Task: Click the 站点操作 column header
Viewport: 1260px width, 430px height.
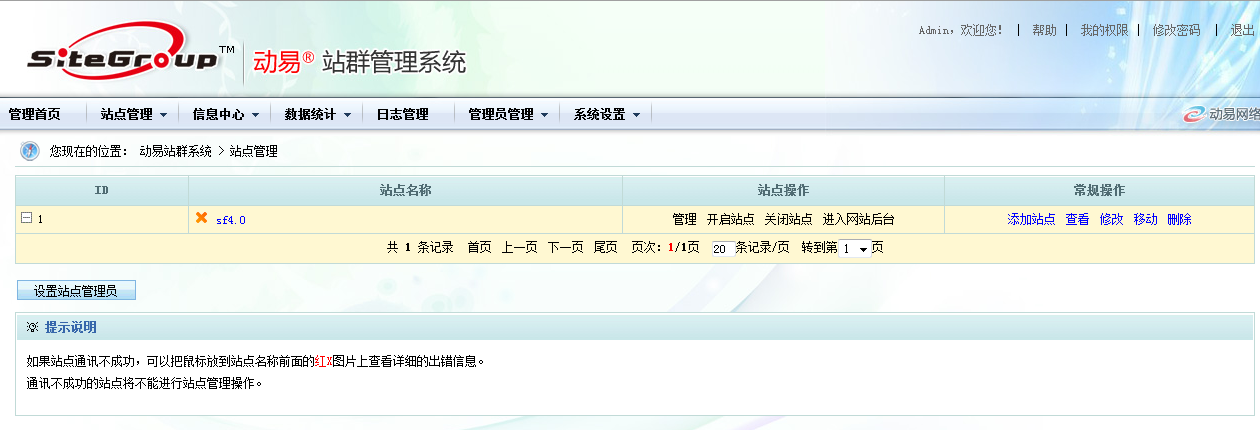Action: tap(783, 190)
